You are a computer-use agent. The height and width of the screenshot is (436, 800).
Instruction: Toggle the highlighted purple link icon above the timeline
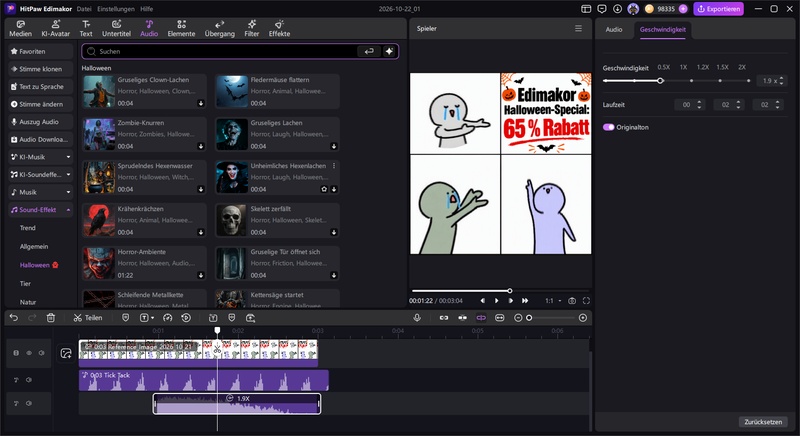click(x=481, y=318)
